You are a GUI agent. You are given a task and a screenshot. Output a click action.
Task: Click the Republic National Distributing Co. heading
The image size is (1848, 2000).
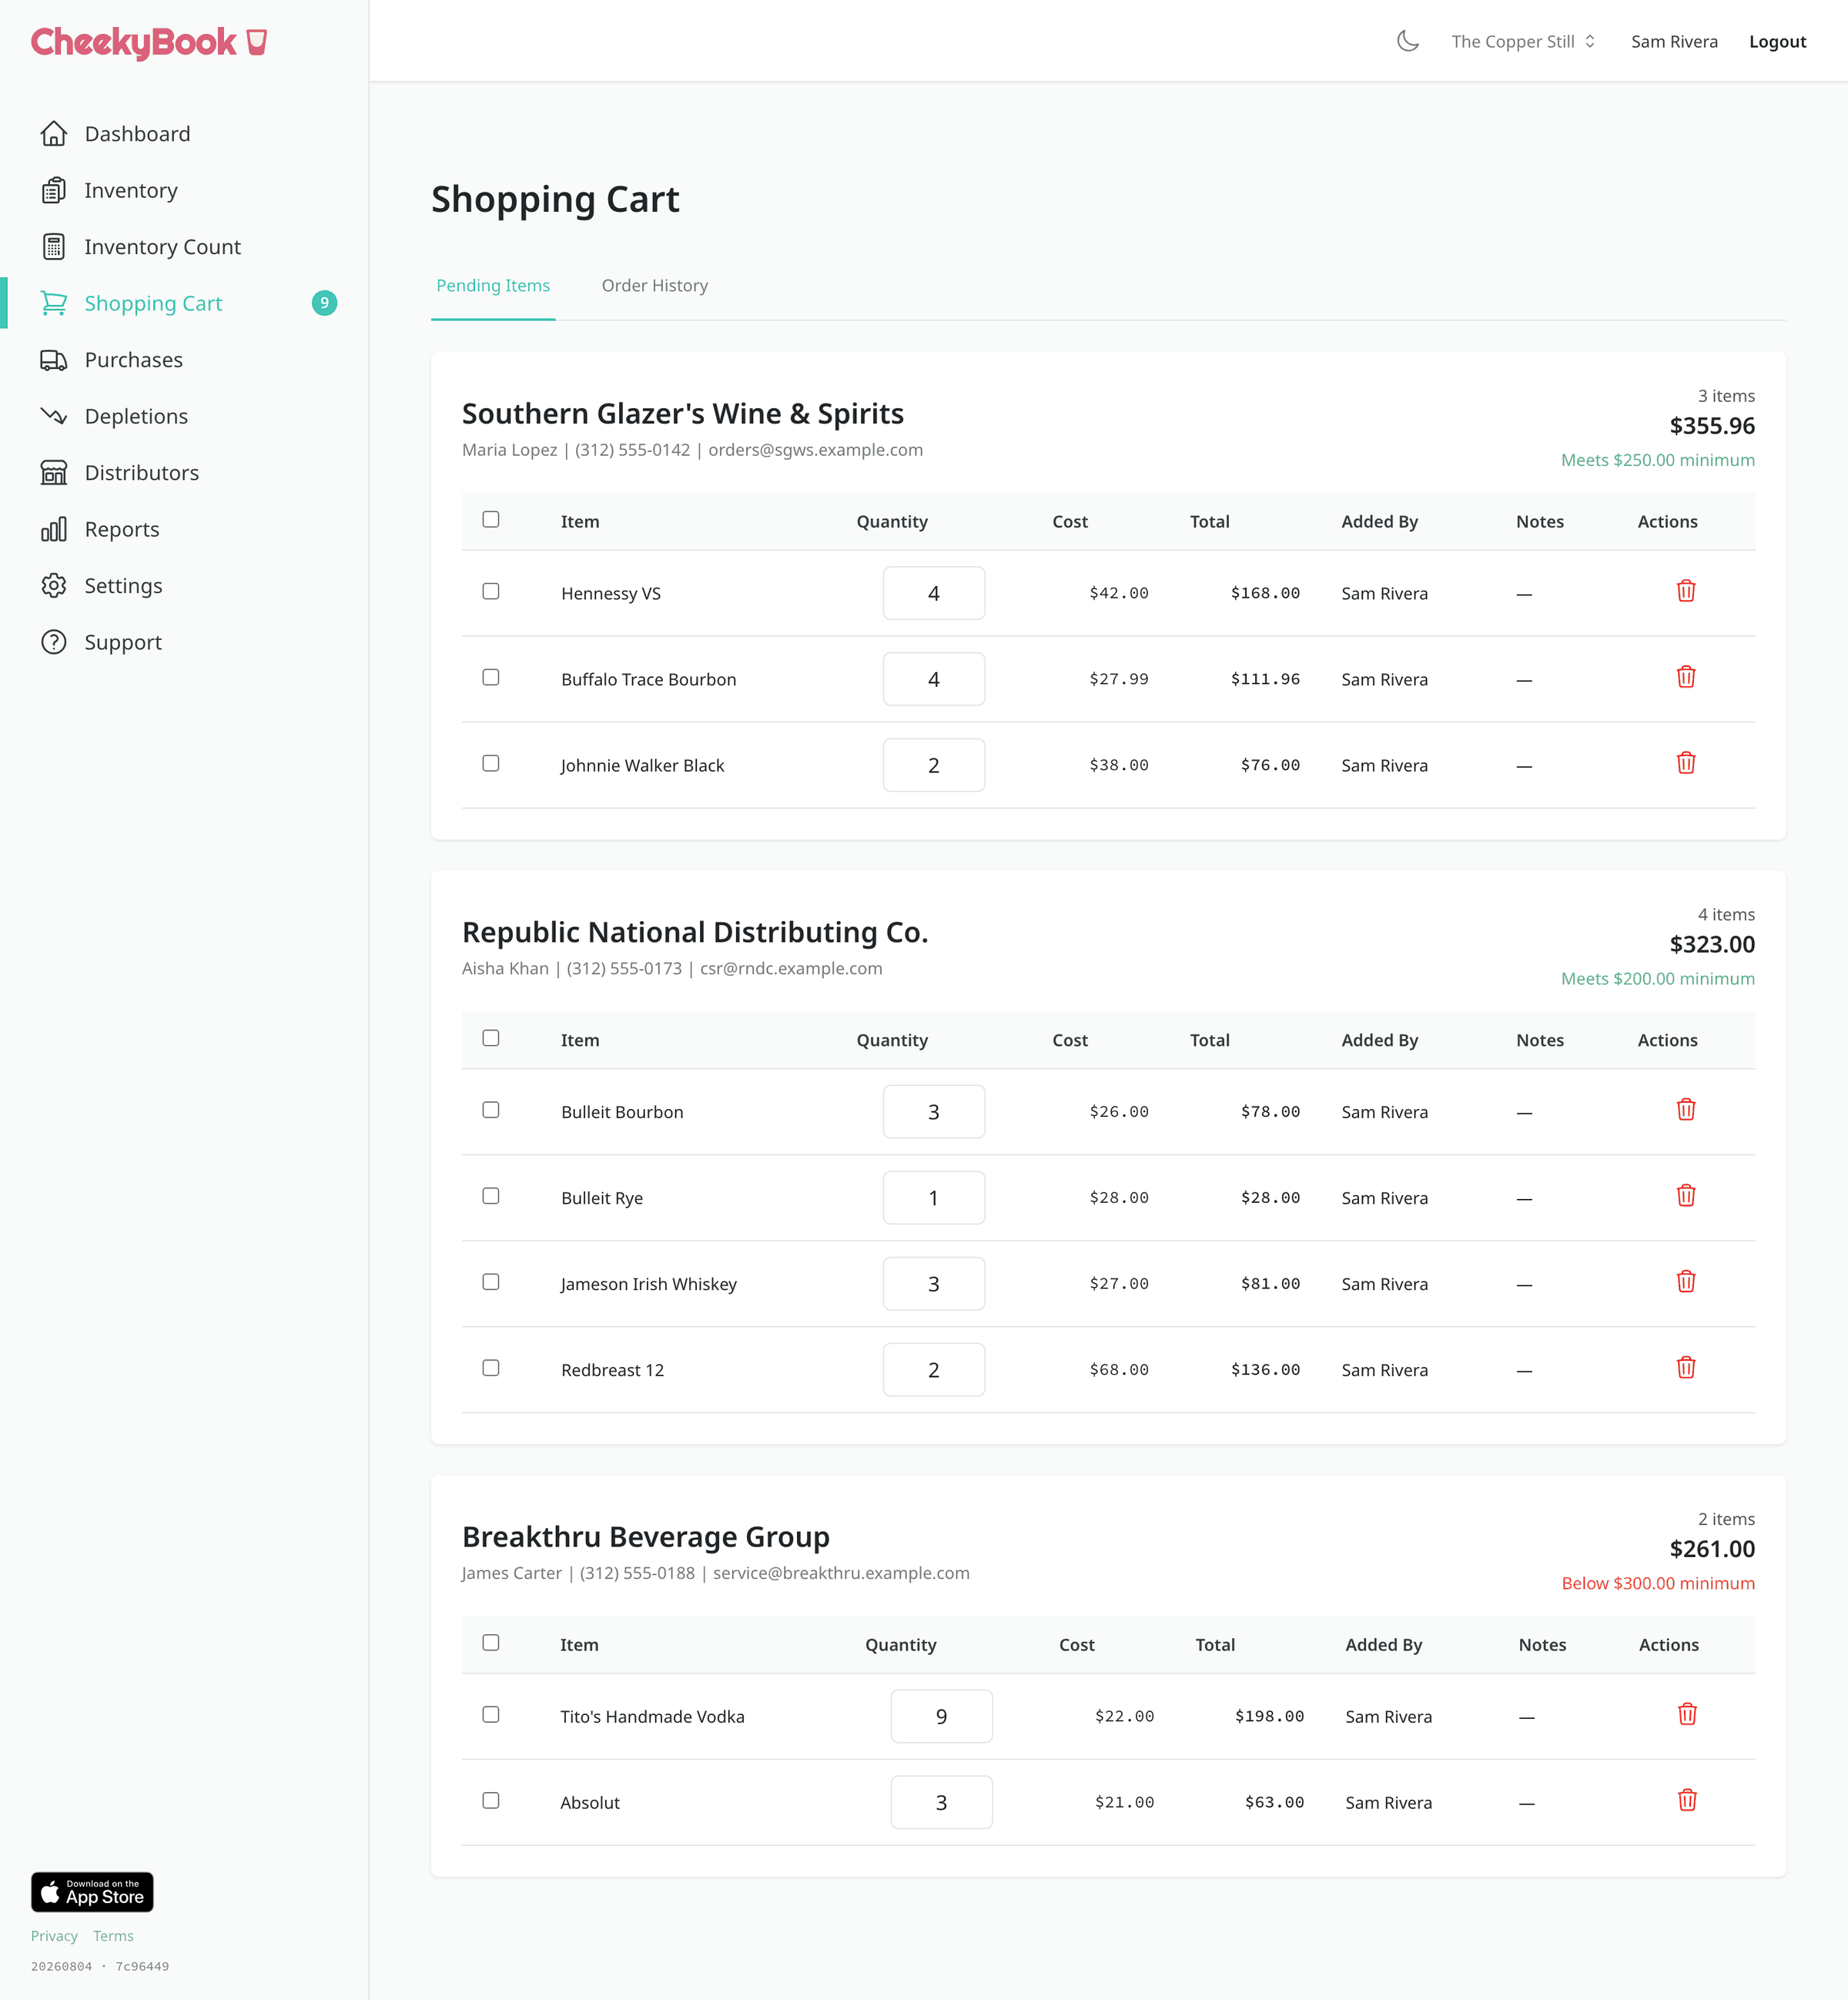[695, 932]
